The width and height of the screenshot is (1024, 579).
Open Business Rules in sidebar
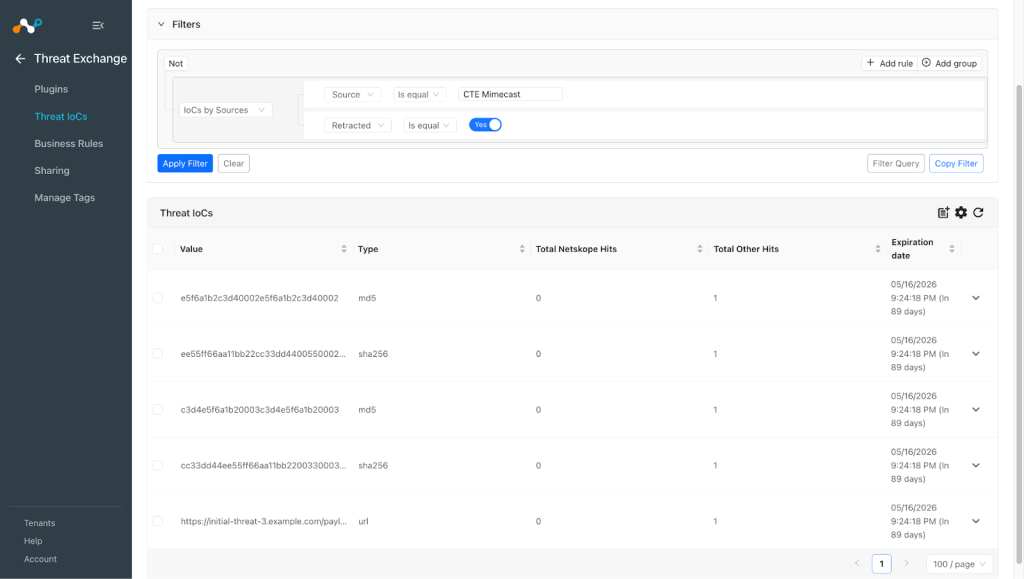pos(69,144)
